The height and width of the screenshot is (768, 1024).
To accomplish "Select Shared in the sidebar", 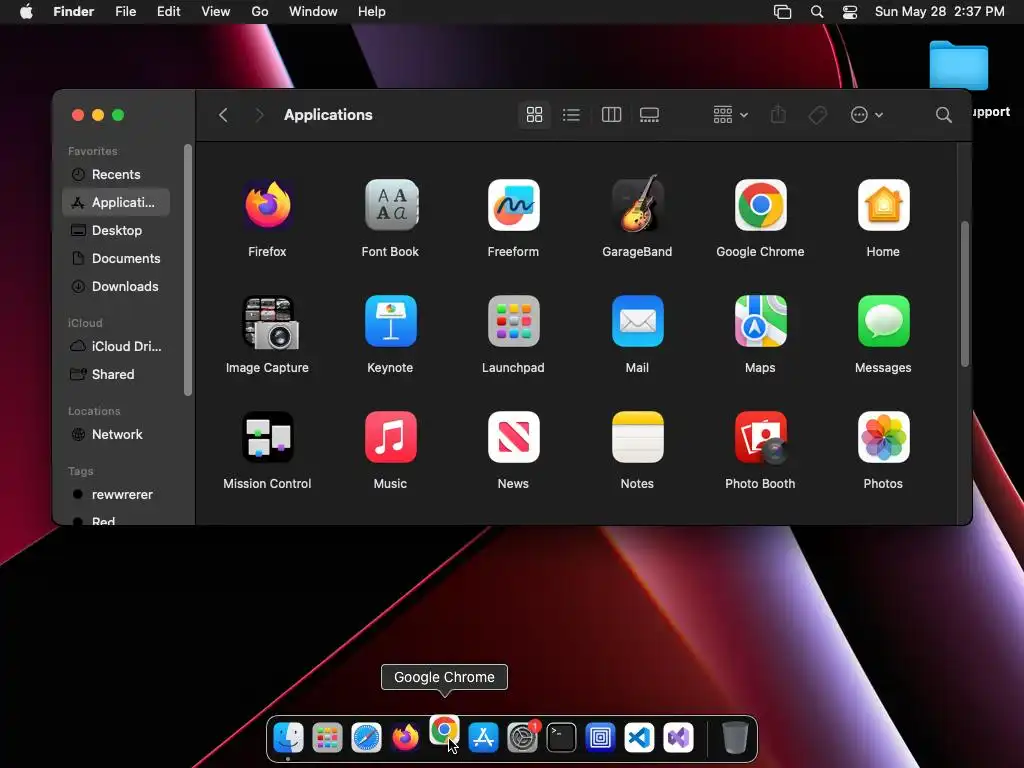I will tap(116, 374).
